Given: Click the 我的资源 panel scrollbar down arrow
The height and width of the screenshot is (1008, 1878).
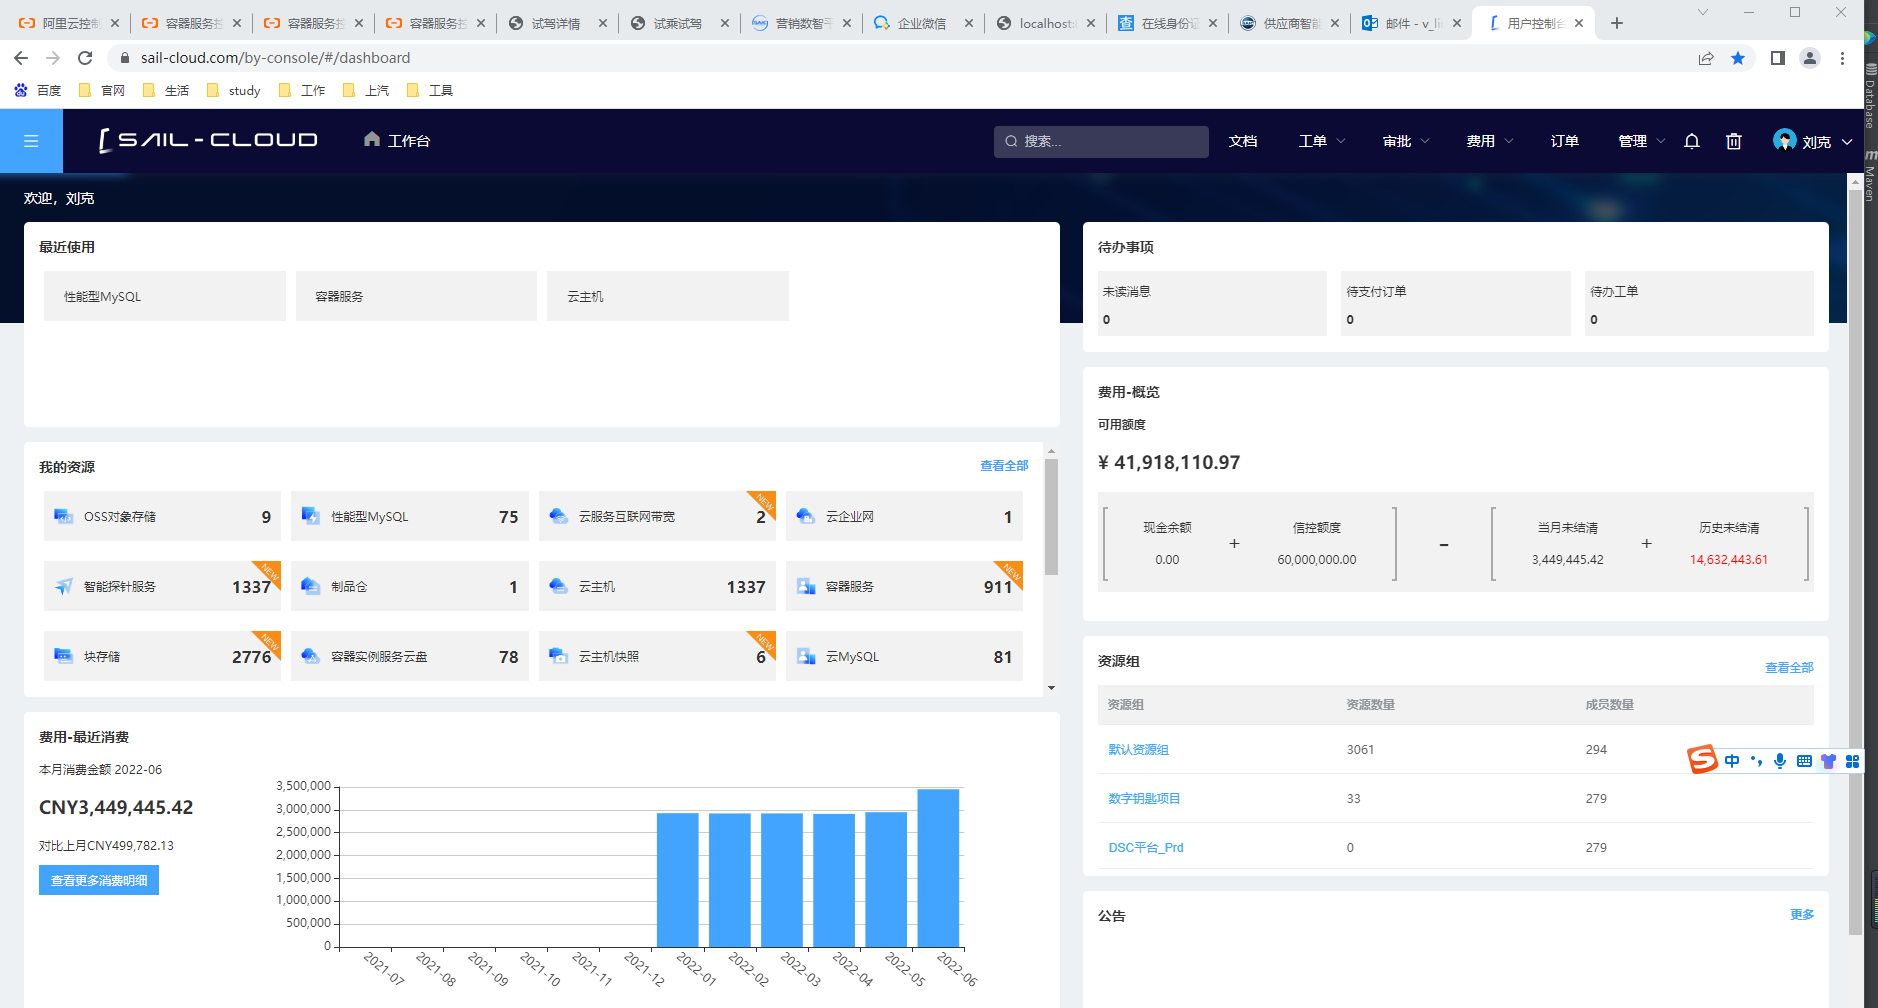Looking at the screenshot, I should [x=1051, y=688].
